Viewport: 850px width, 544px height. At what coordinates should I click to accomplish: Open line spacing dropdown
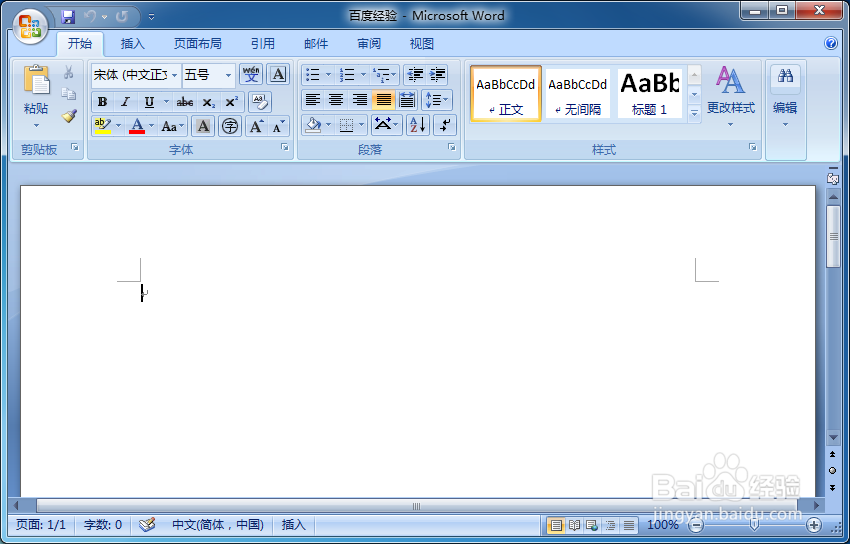tap(436, 100)
